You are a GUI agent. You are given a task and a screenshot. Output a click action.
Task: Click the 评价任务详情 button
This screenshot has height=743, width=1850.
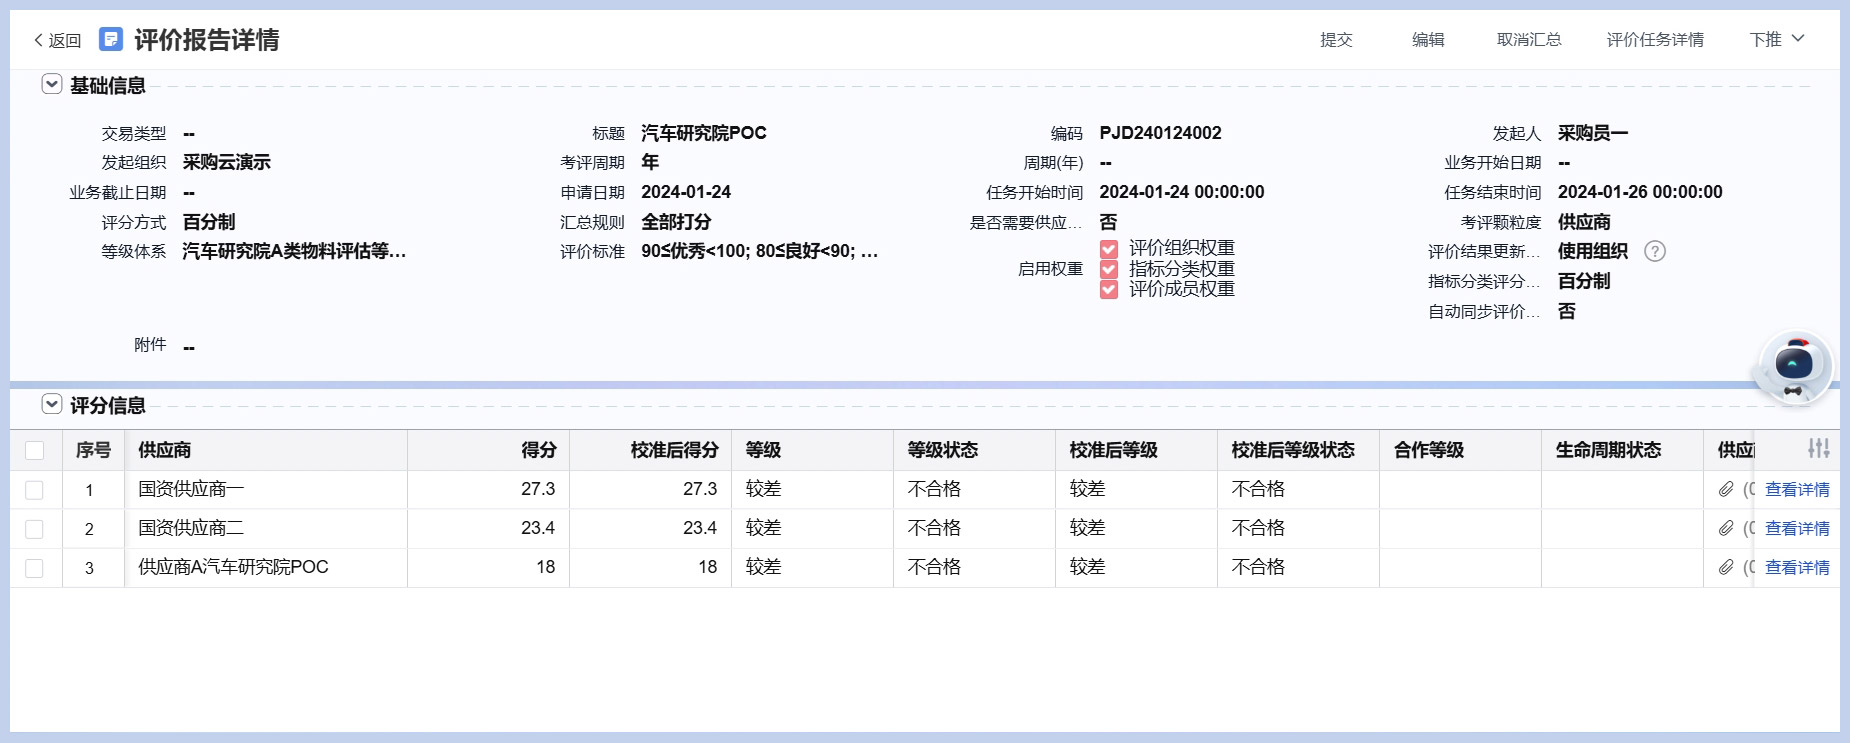[x=1655, y=39]
